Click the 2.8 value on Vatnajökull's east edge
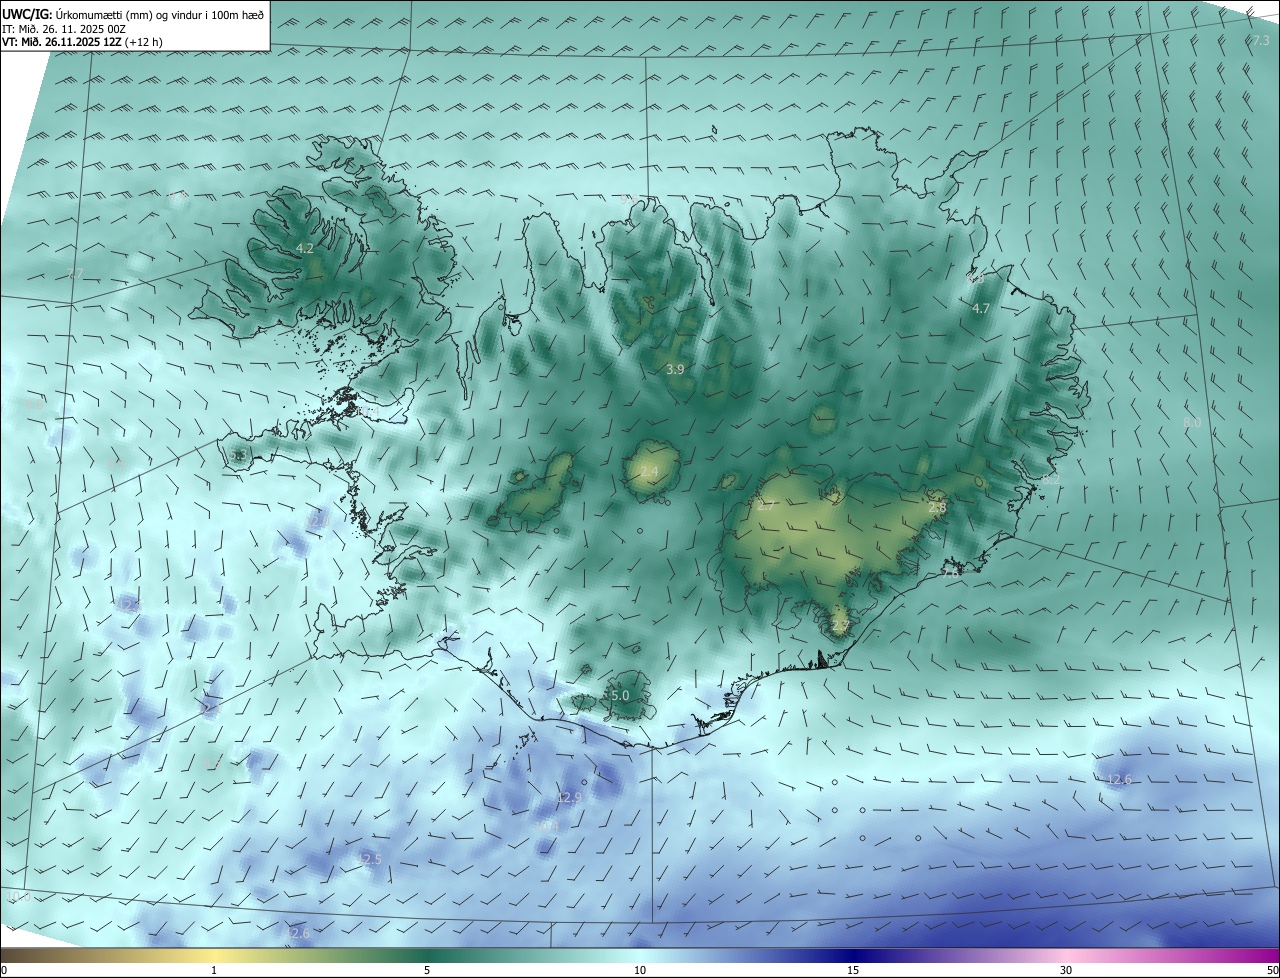 [937, 508]
